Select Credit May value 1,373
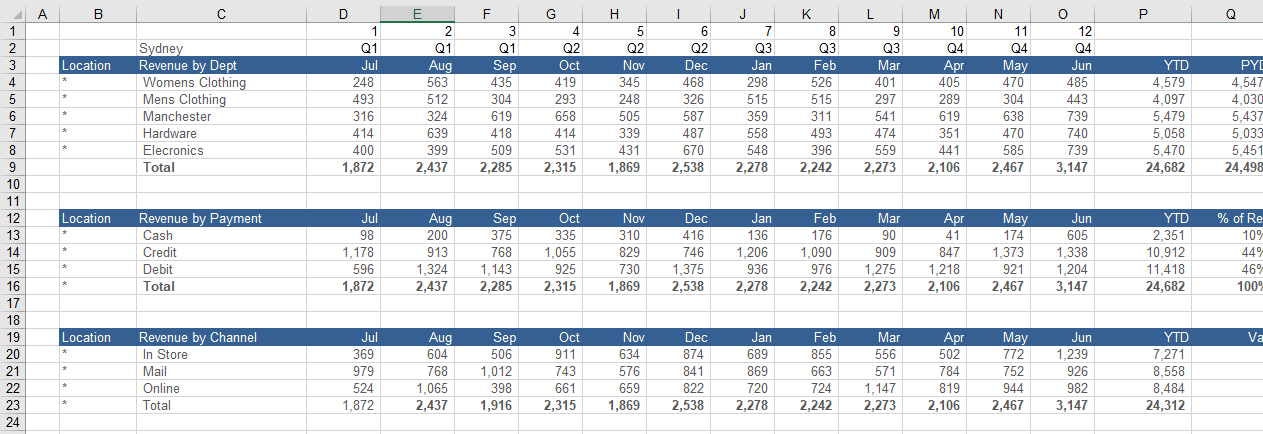This screenshot has height=434, width=1263. pyautogui.click(x=999, y=252)
